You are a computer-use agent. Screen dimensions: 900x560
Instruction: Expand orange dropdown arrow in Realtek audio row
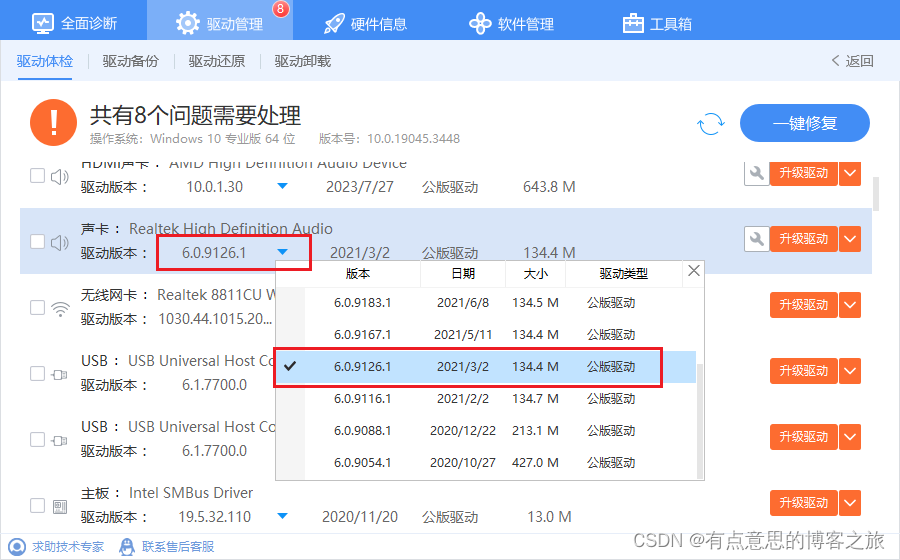(850, 239)
